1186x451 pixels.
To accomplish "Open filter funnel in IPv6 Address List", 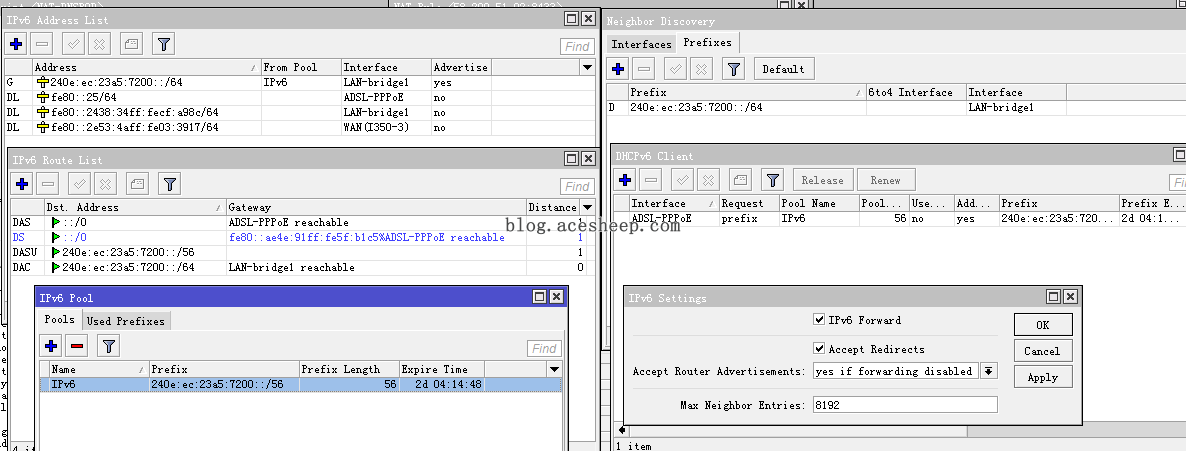I will (163, 44).
